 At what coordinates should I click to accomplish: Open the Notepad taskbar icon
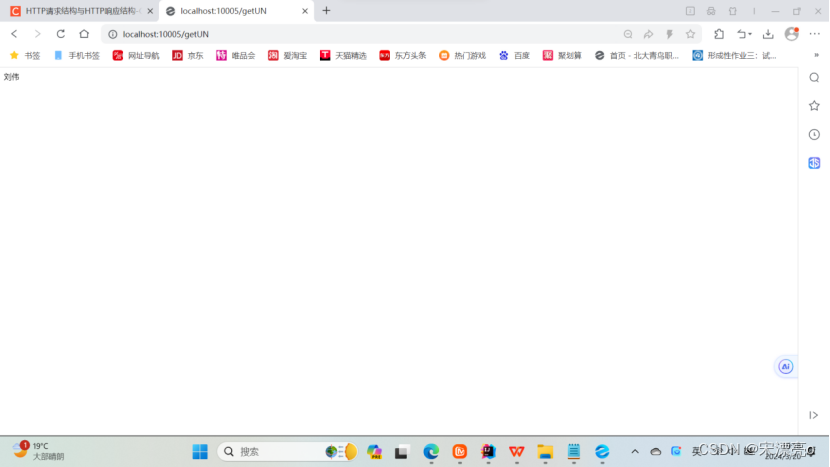(x=574, y=451)
